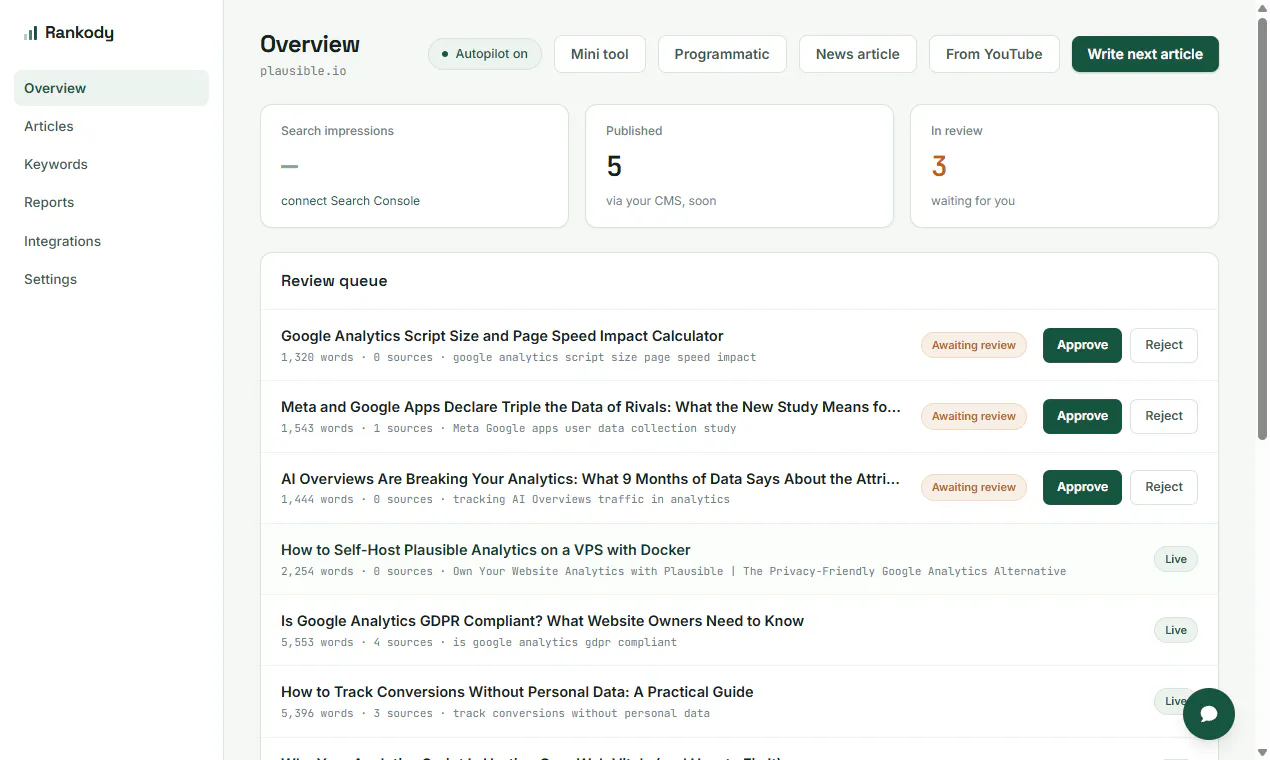The height and width of the screenshot is (760, 1270).
Task: Click the Mini tool button
Action: pyautogui.click(x=600, y=54)
